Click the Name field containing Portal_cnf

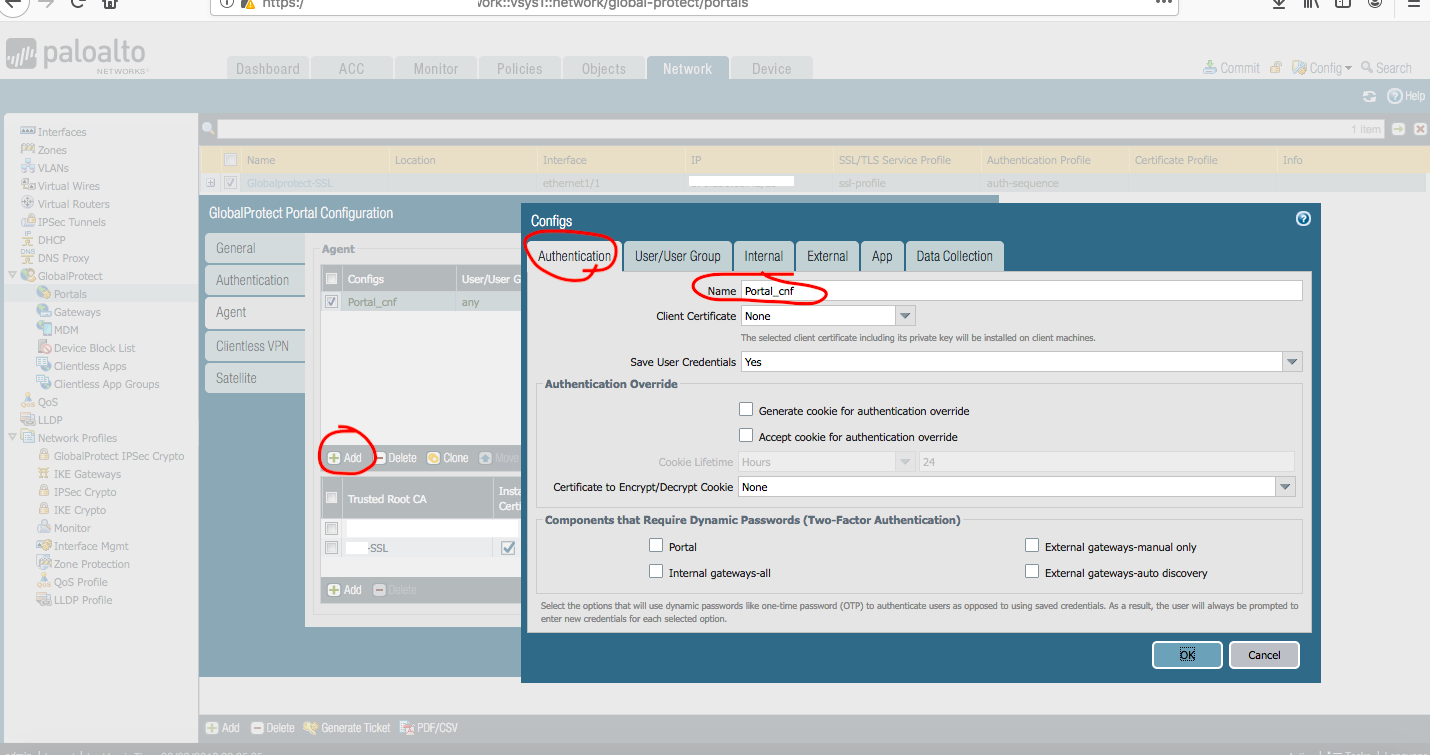1020,291
